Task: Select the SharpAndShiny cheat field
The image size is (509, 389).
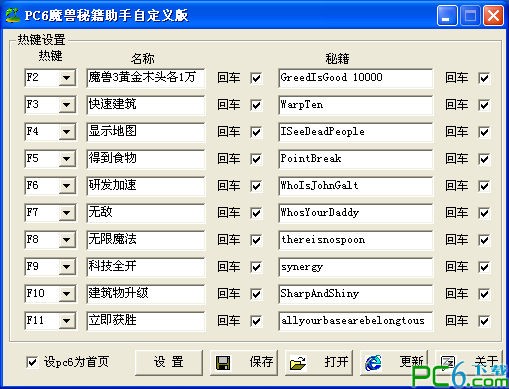Action: 355,294
